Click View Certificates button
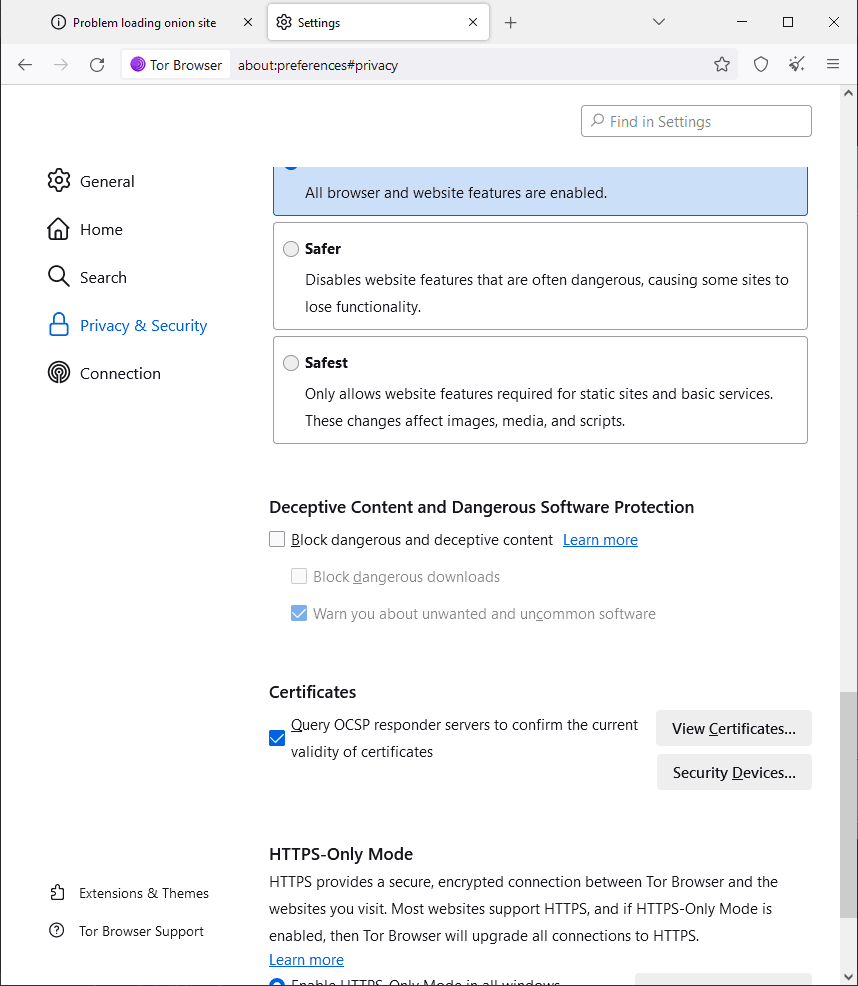This screenshot has height=986, width=858. coord(733,728)
